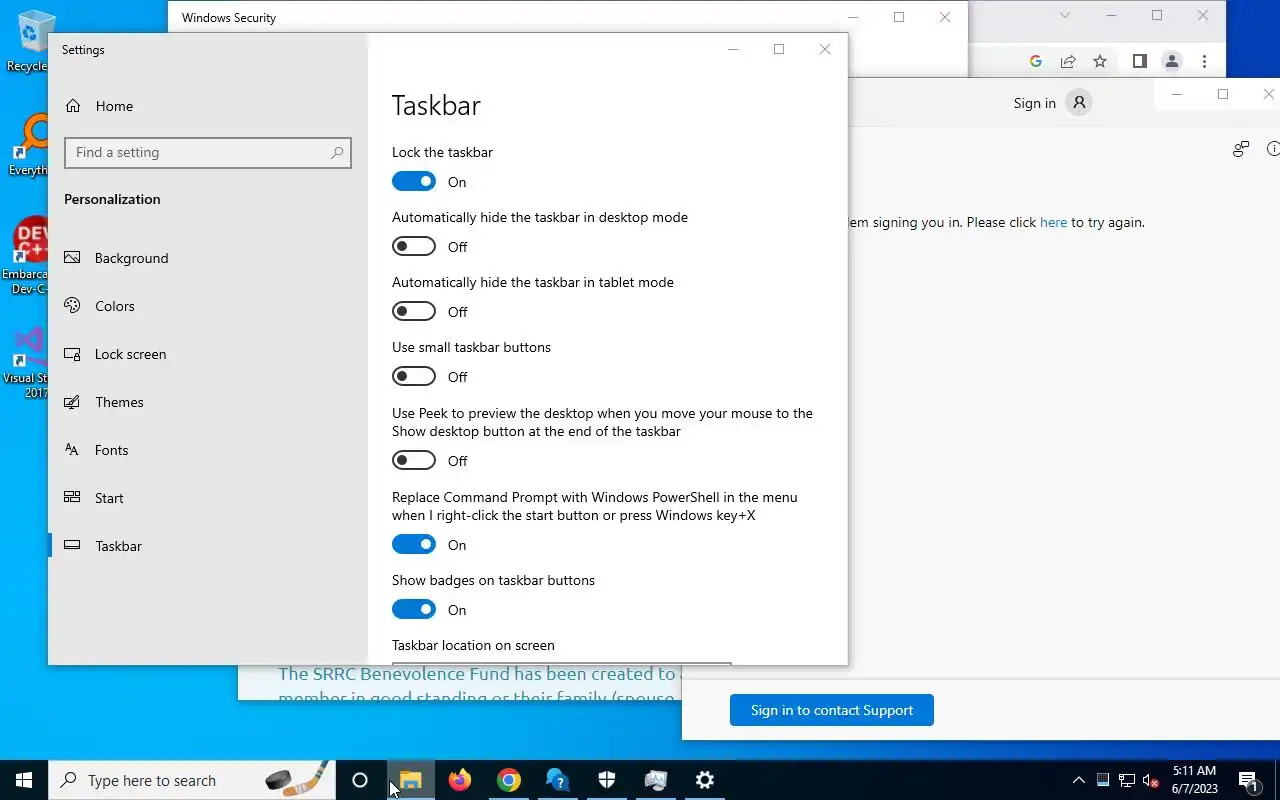Switch to Get Help on the taskbar
This screenshot has width=1280, height=800.
click(558, 780)
